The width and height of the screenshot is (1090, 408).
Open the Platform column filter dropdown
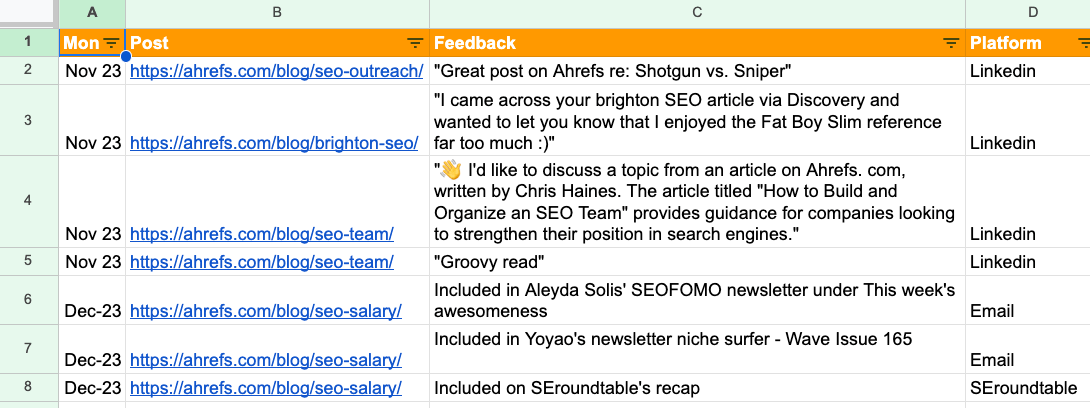[x=1084, y=43]
